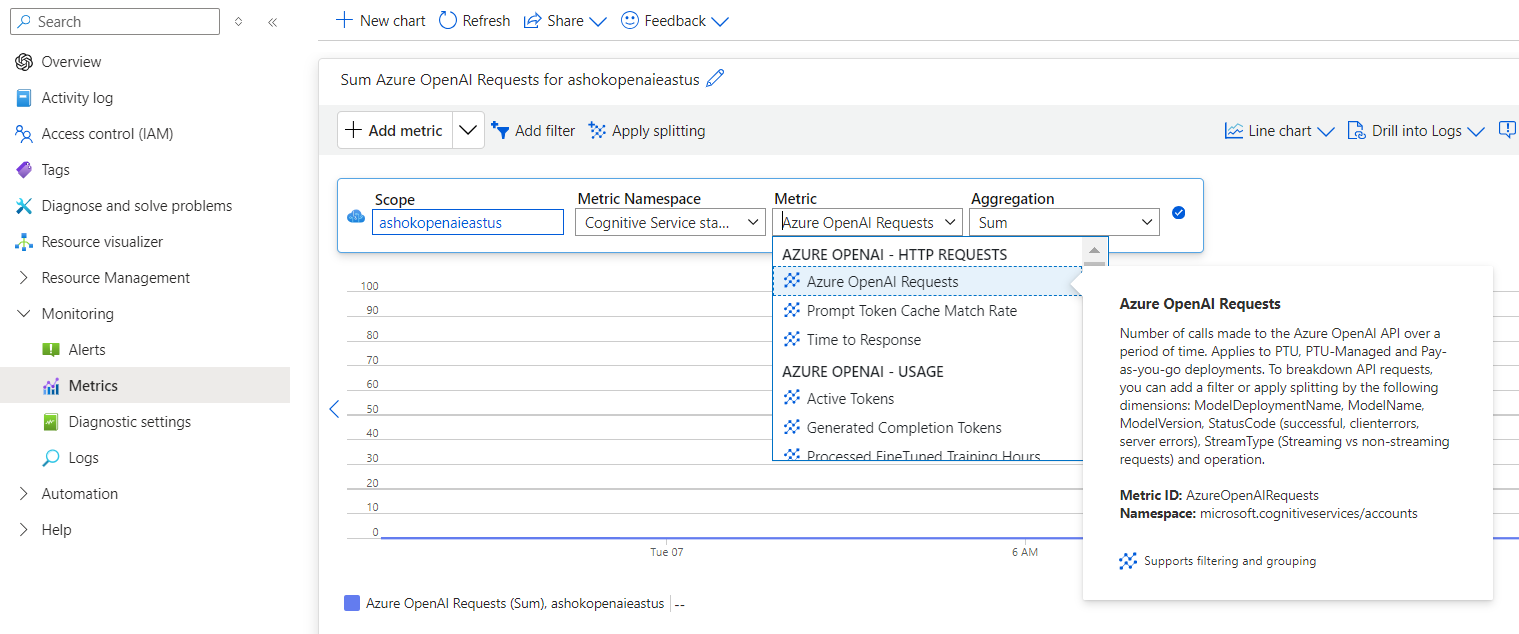Viewport: 1519px width, 634px height.
Task: Click the Feedback smiley icon
Action: pos(630,20)
